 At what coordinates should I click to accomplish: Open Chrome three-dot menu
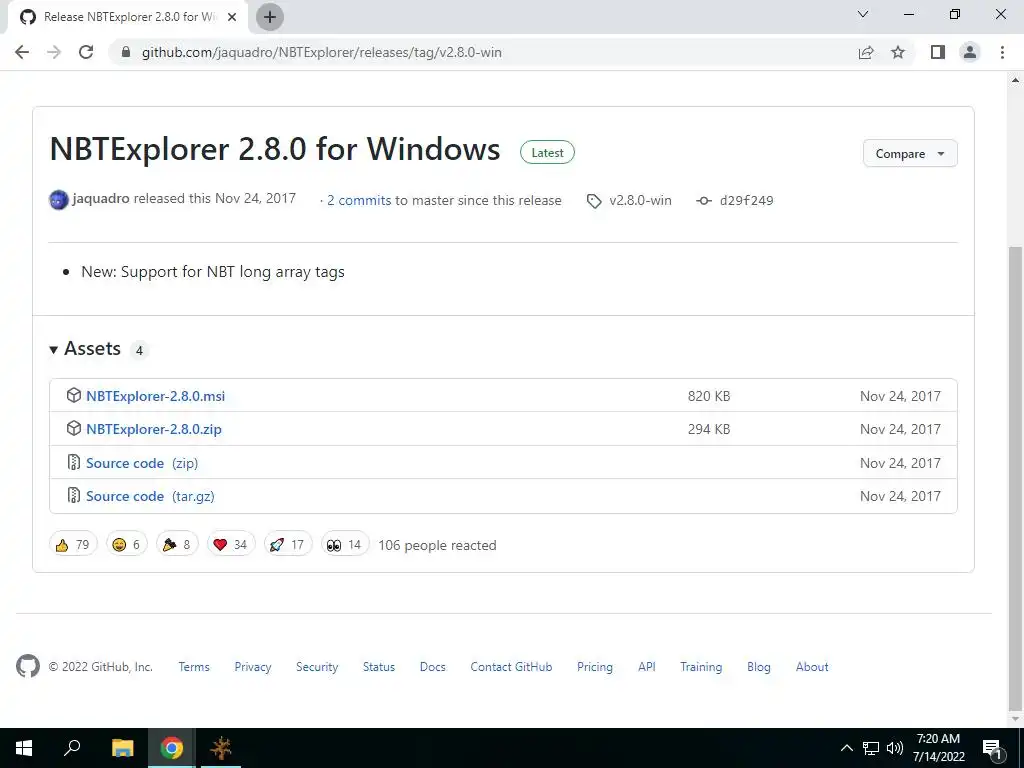pos(1002,52)
